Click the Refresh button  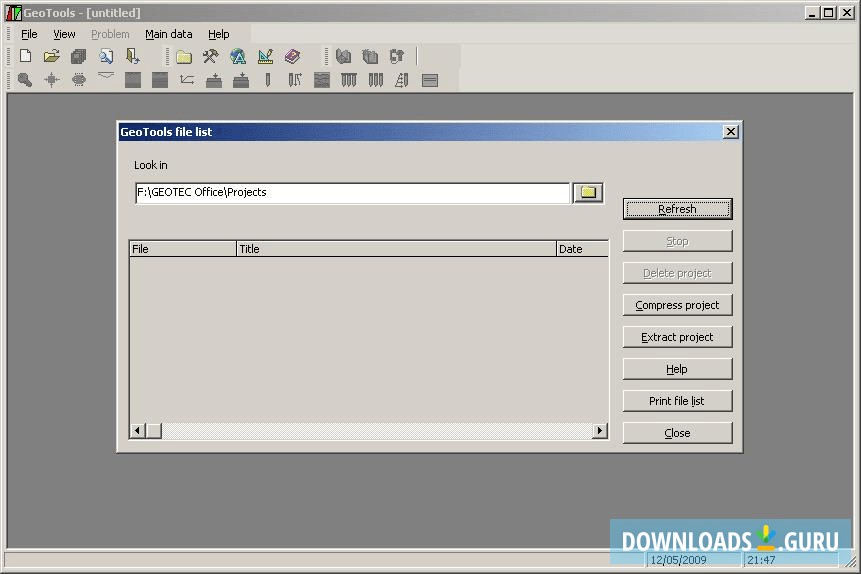677,209
